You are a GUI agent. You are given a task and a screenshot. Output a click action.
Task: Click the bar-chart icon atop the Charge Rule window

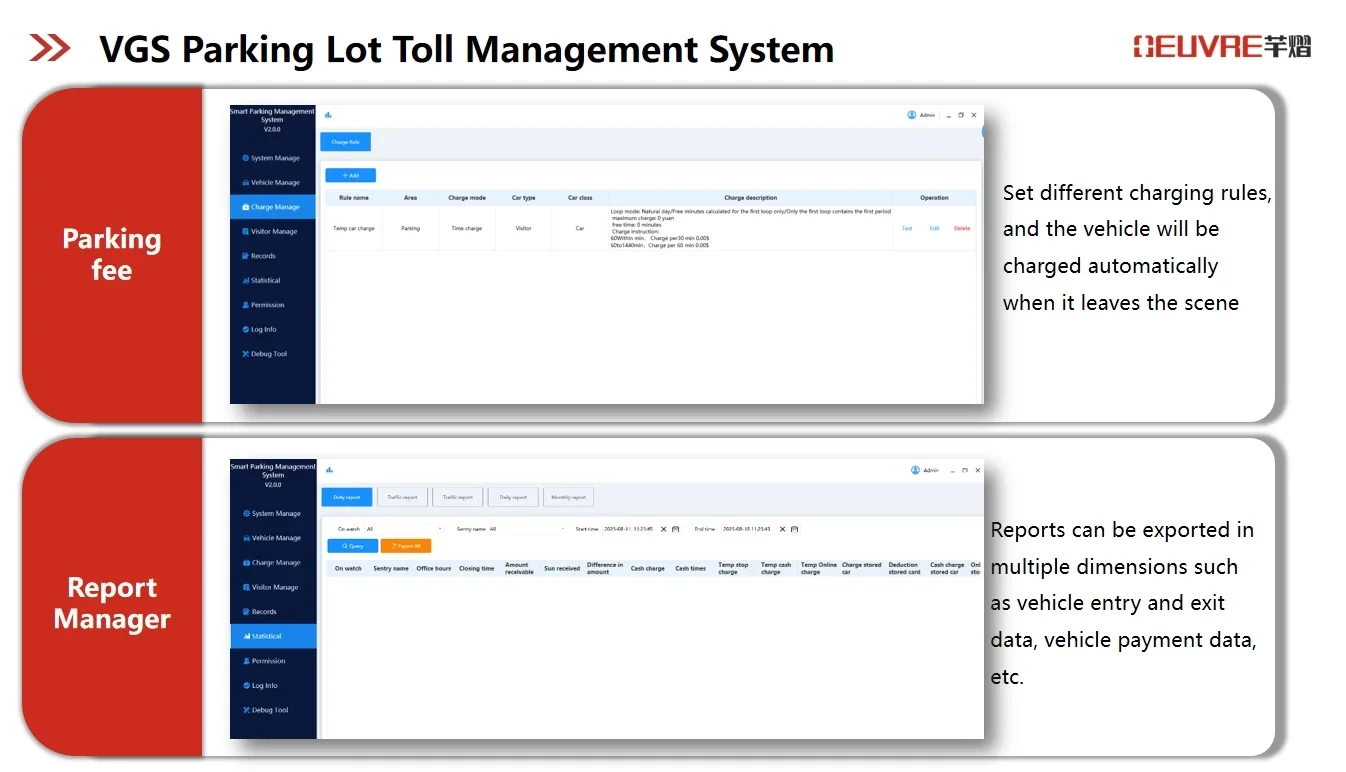(328, 115)
